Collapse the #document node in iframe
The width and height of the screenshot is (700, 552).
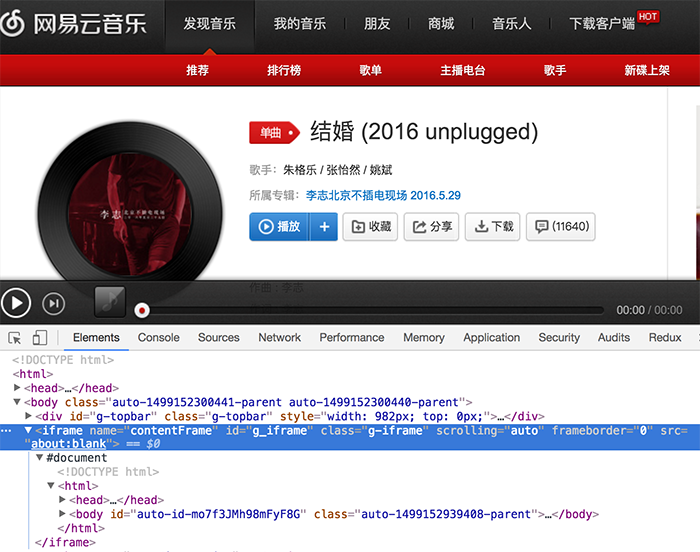(39, 457)
